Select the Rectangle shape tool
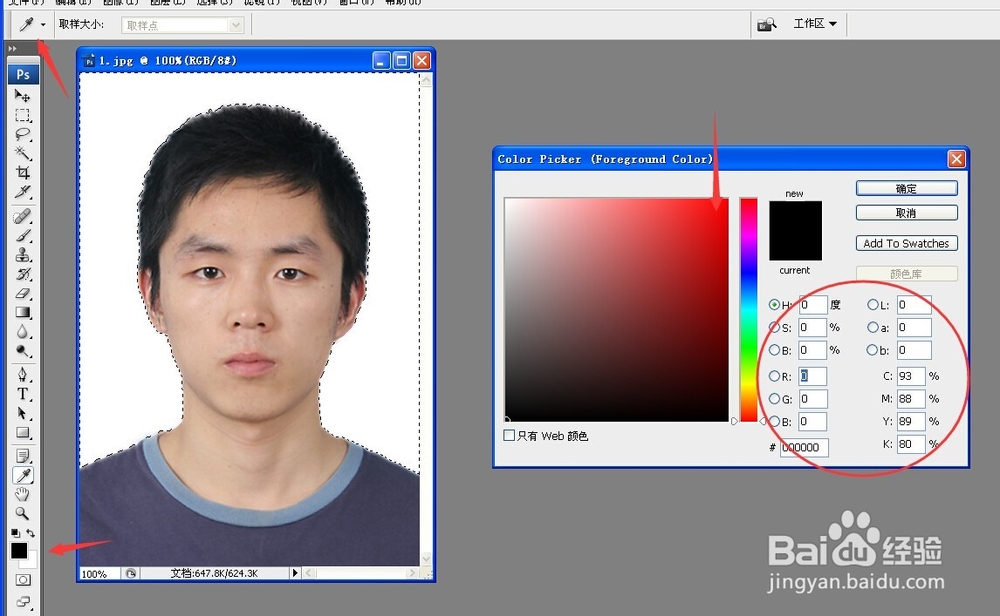The image size is (1000, 616). point(22,433)
